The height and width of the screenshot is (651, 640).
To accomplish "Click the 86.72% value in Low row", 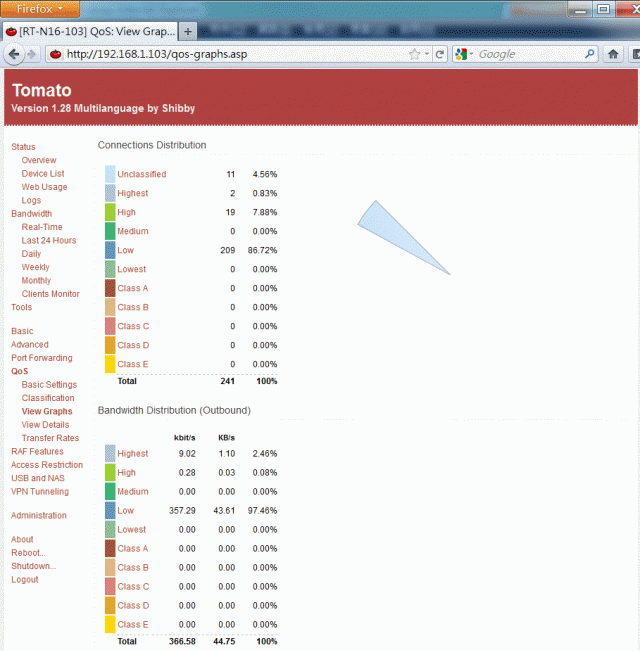I will (x=262, y=250).
